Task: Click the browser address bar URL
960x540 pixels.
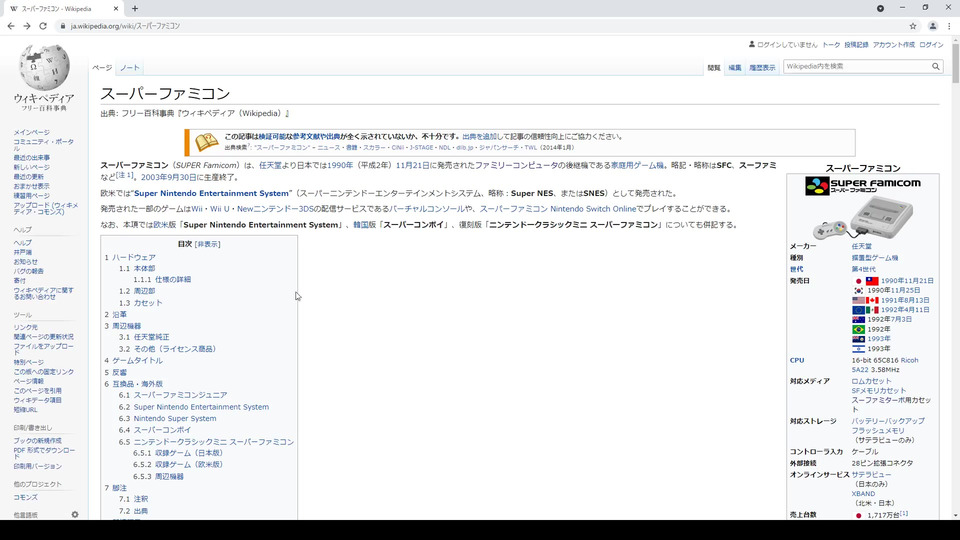Action: (x=126, y=26)
